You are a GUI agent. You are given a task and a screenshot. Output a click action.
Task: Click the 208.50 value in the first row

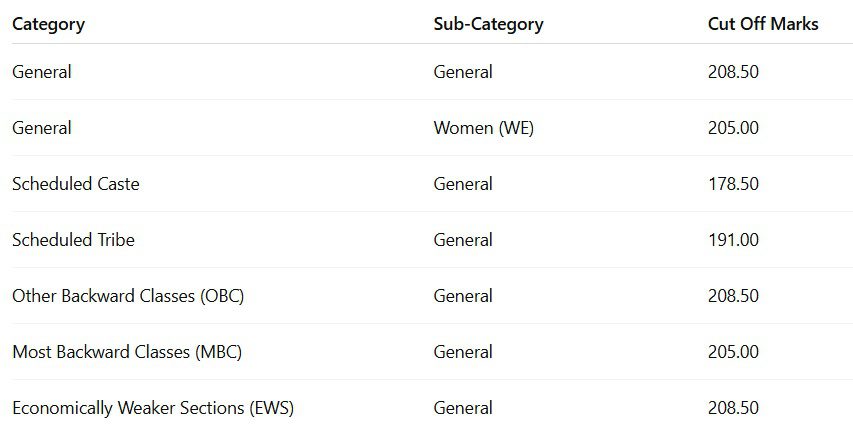pyautogui.click(x=733, y=72)
